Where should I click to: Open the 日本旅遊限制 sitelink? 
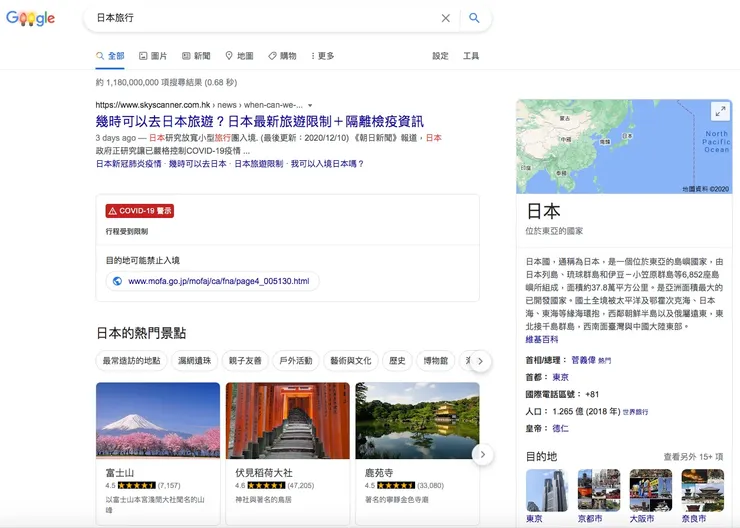259,164
